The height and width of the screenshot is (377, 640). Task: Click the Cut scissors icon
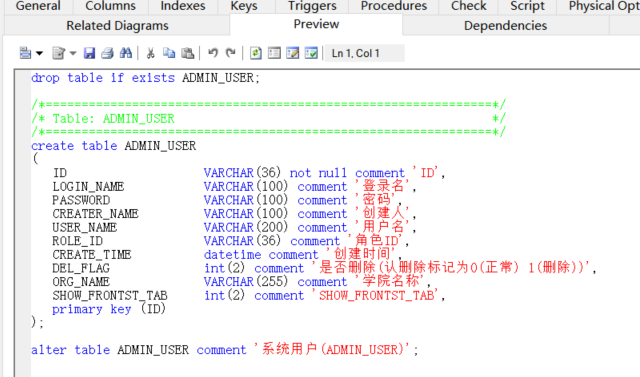[x=151, y=53]
